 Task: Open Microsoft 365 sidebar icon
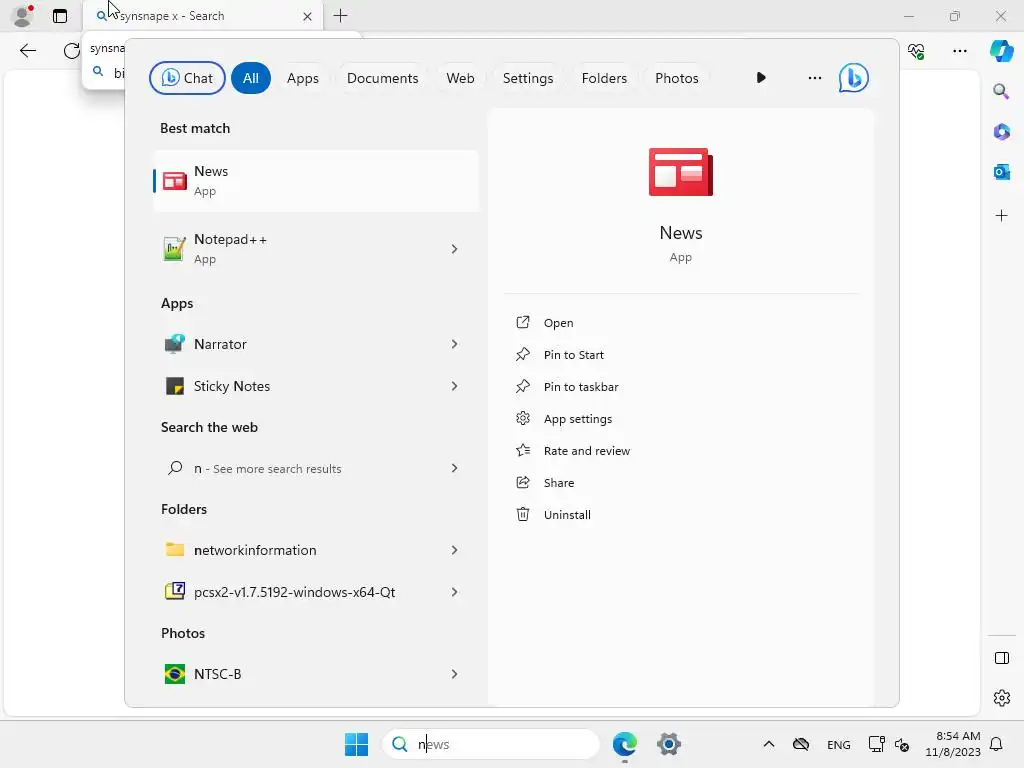(x=1001, y=131)
